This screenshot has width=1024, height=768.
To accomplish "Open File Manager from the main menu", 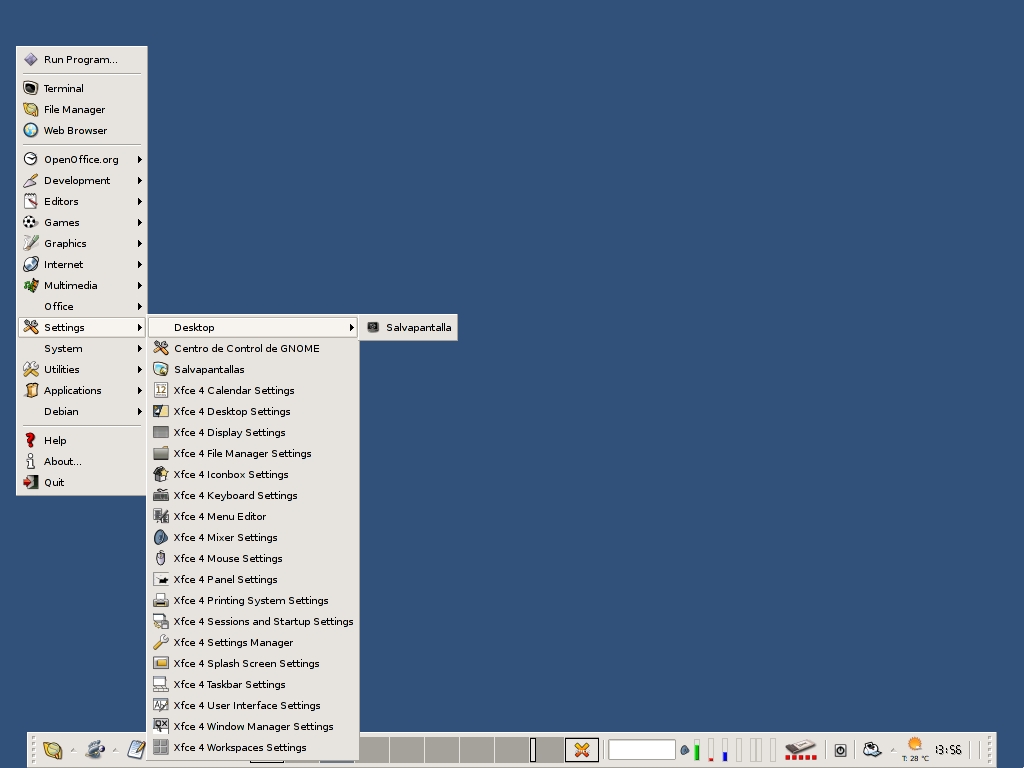I will (82, 109).
